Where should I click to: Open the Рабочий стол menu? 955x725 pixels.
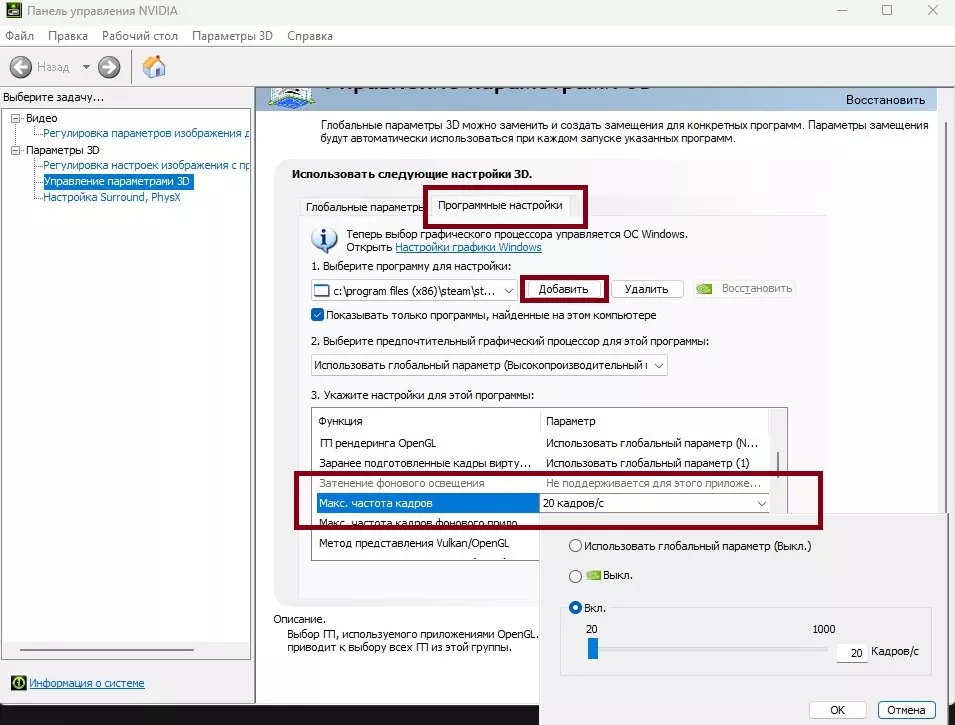click(139, 36)
